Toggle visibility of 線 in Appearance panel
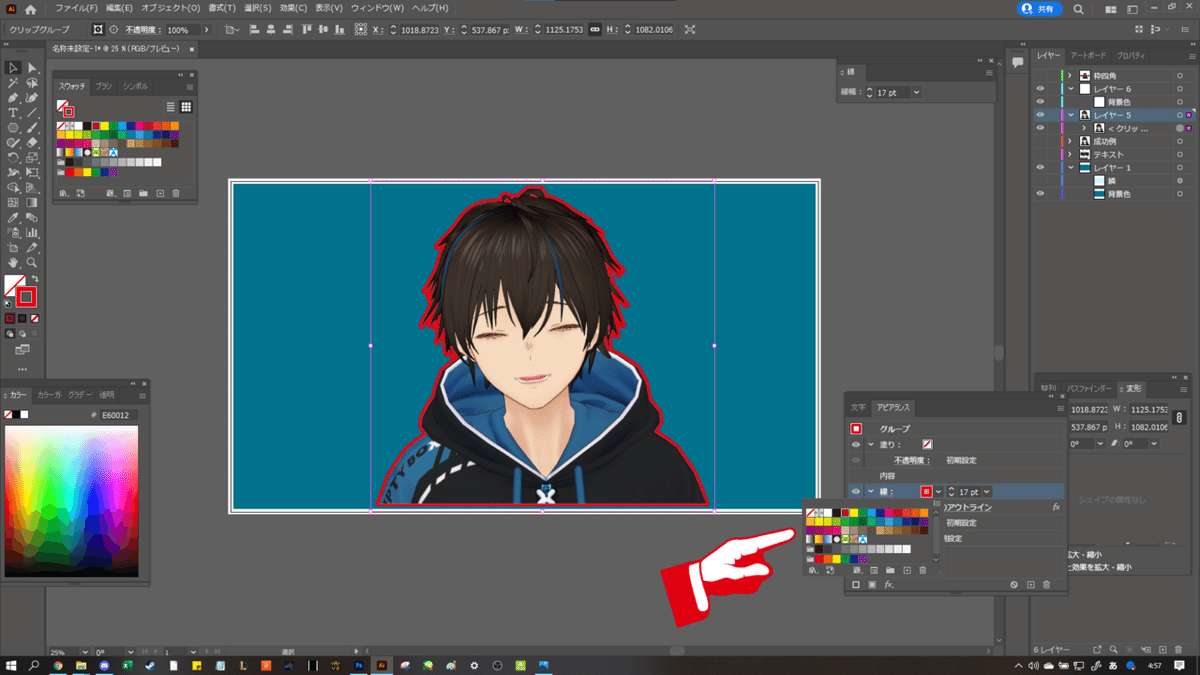The width and height of the screenshot is (1200, 675). click(x=856, y=492)
